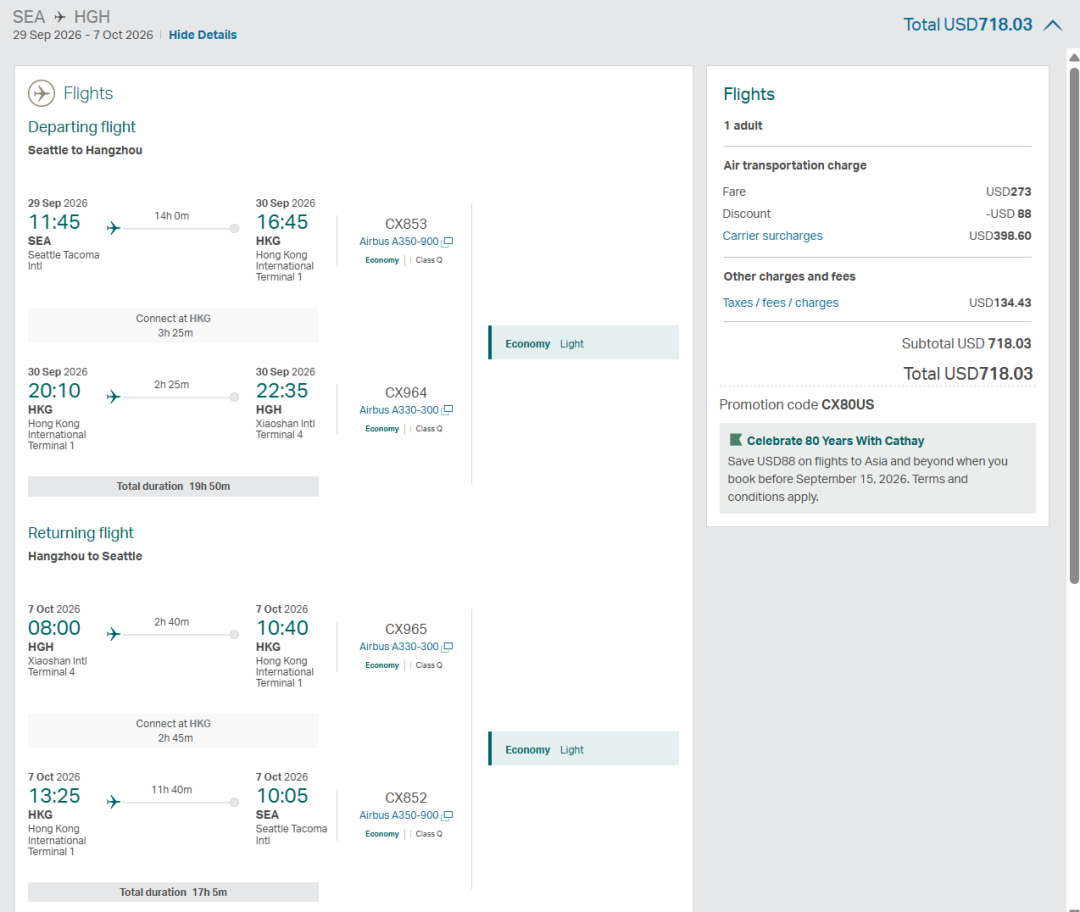The width and height of the screenshot is (1080, 912).
Task: Click plane icon on 11:45 SEA departure segment
Action: (x=114, y=228)
